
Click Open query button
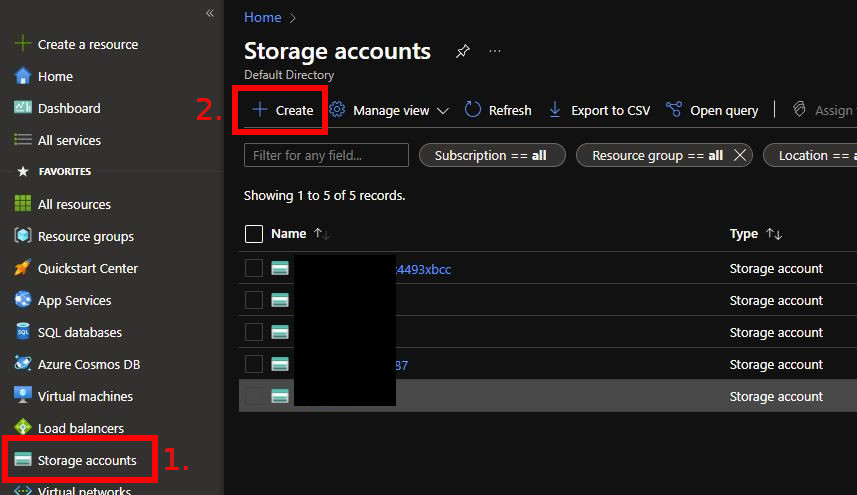tap(712, 110)
